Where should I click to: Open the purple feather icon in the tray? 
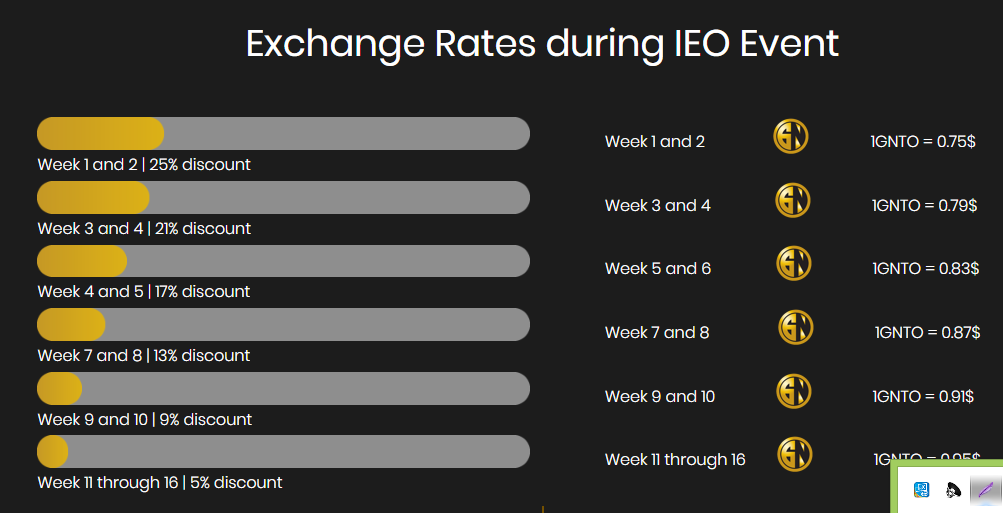pos(985,490)
